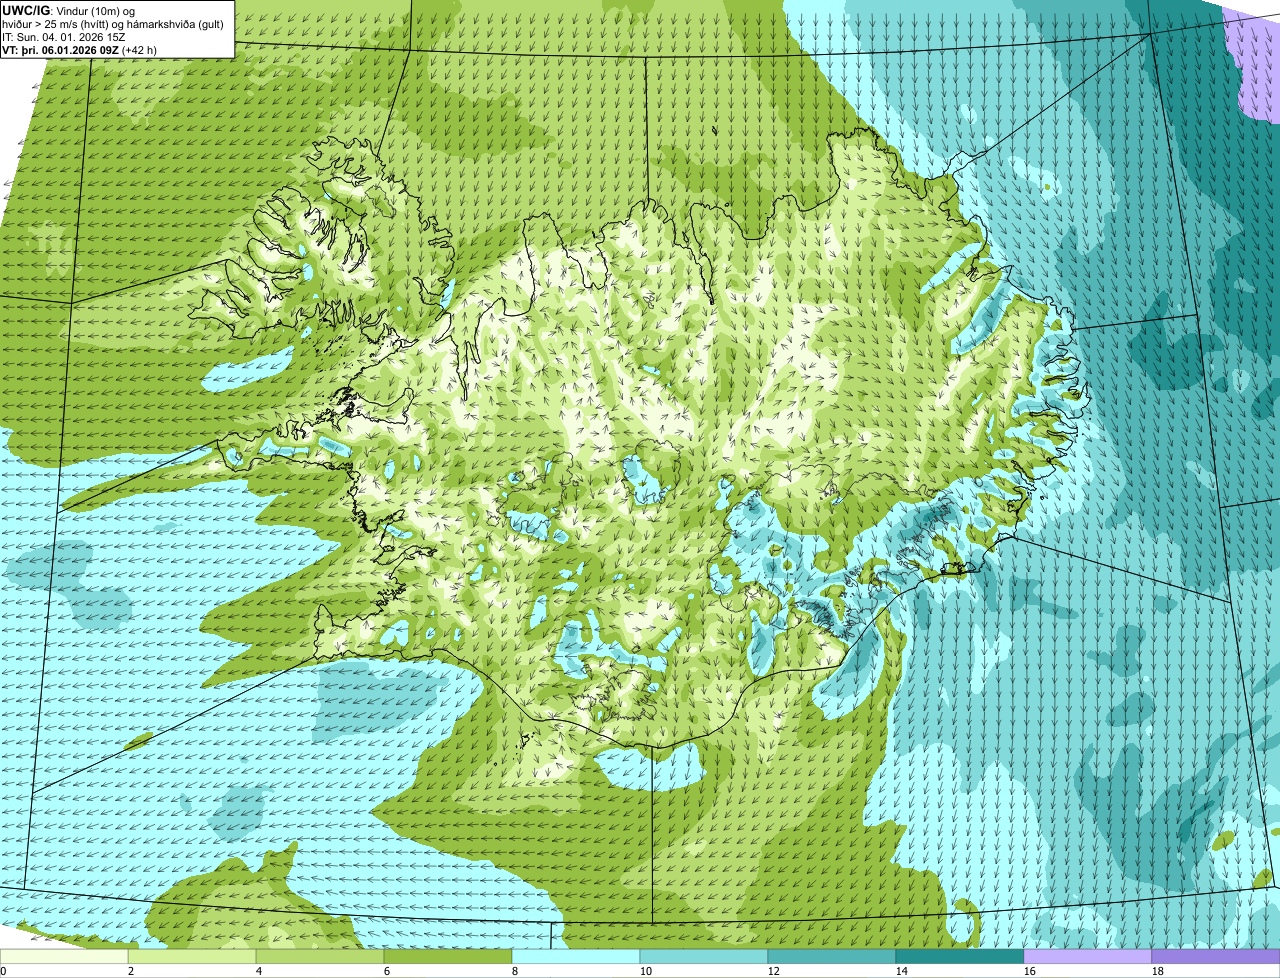This screenshot has height=978, width=1280.
Task: Click the legend scale value '8'
Action: (x=515, y=971)
